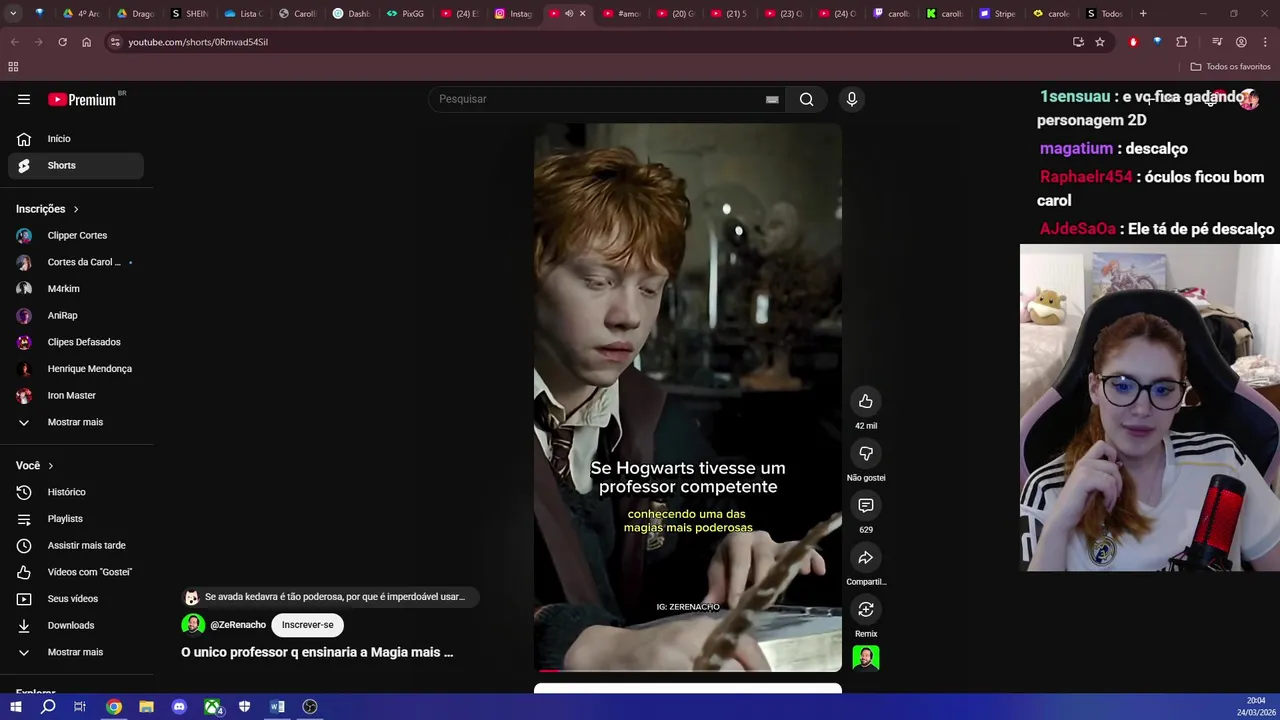The image size is (1280, 720).
Task: Open Seus vídeos in sidebar
Action: point(76,598)
